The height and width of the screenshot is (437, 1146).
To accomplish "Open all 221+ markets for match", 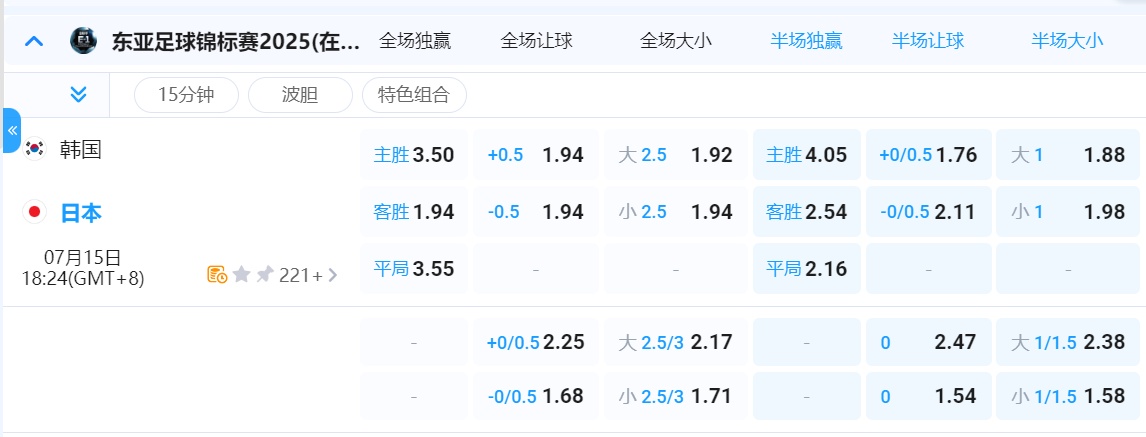I will (308, 275).
